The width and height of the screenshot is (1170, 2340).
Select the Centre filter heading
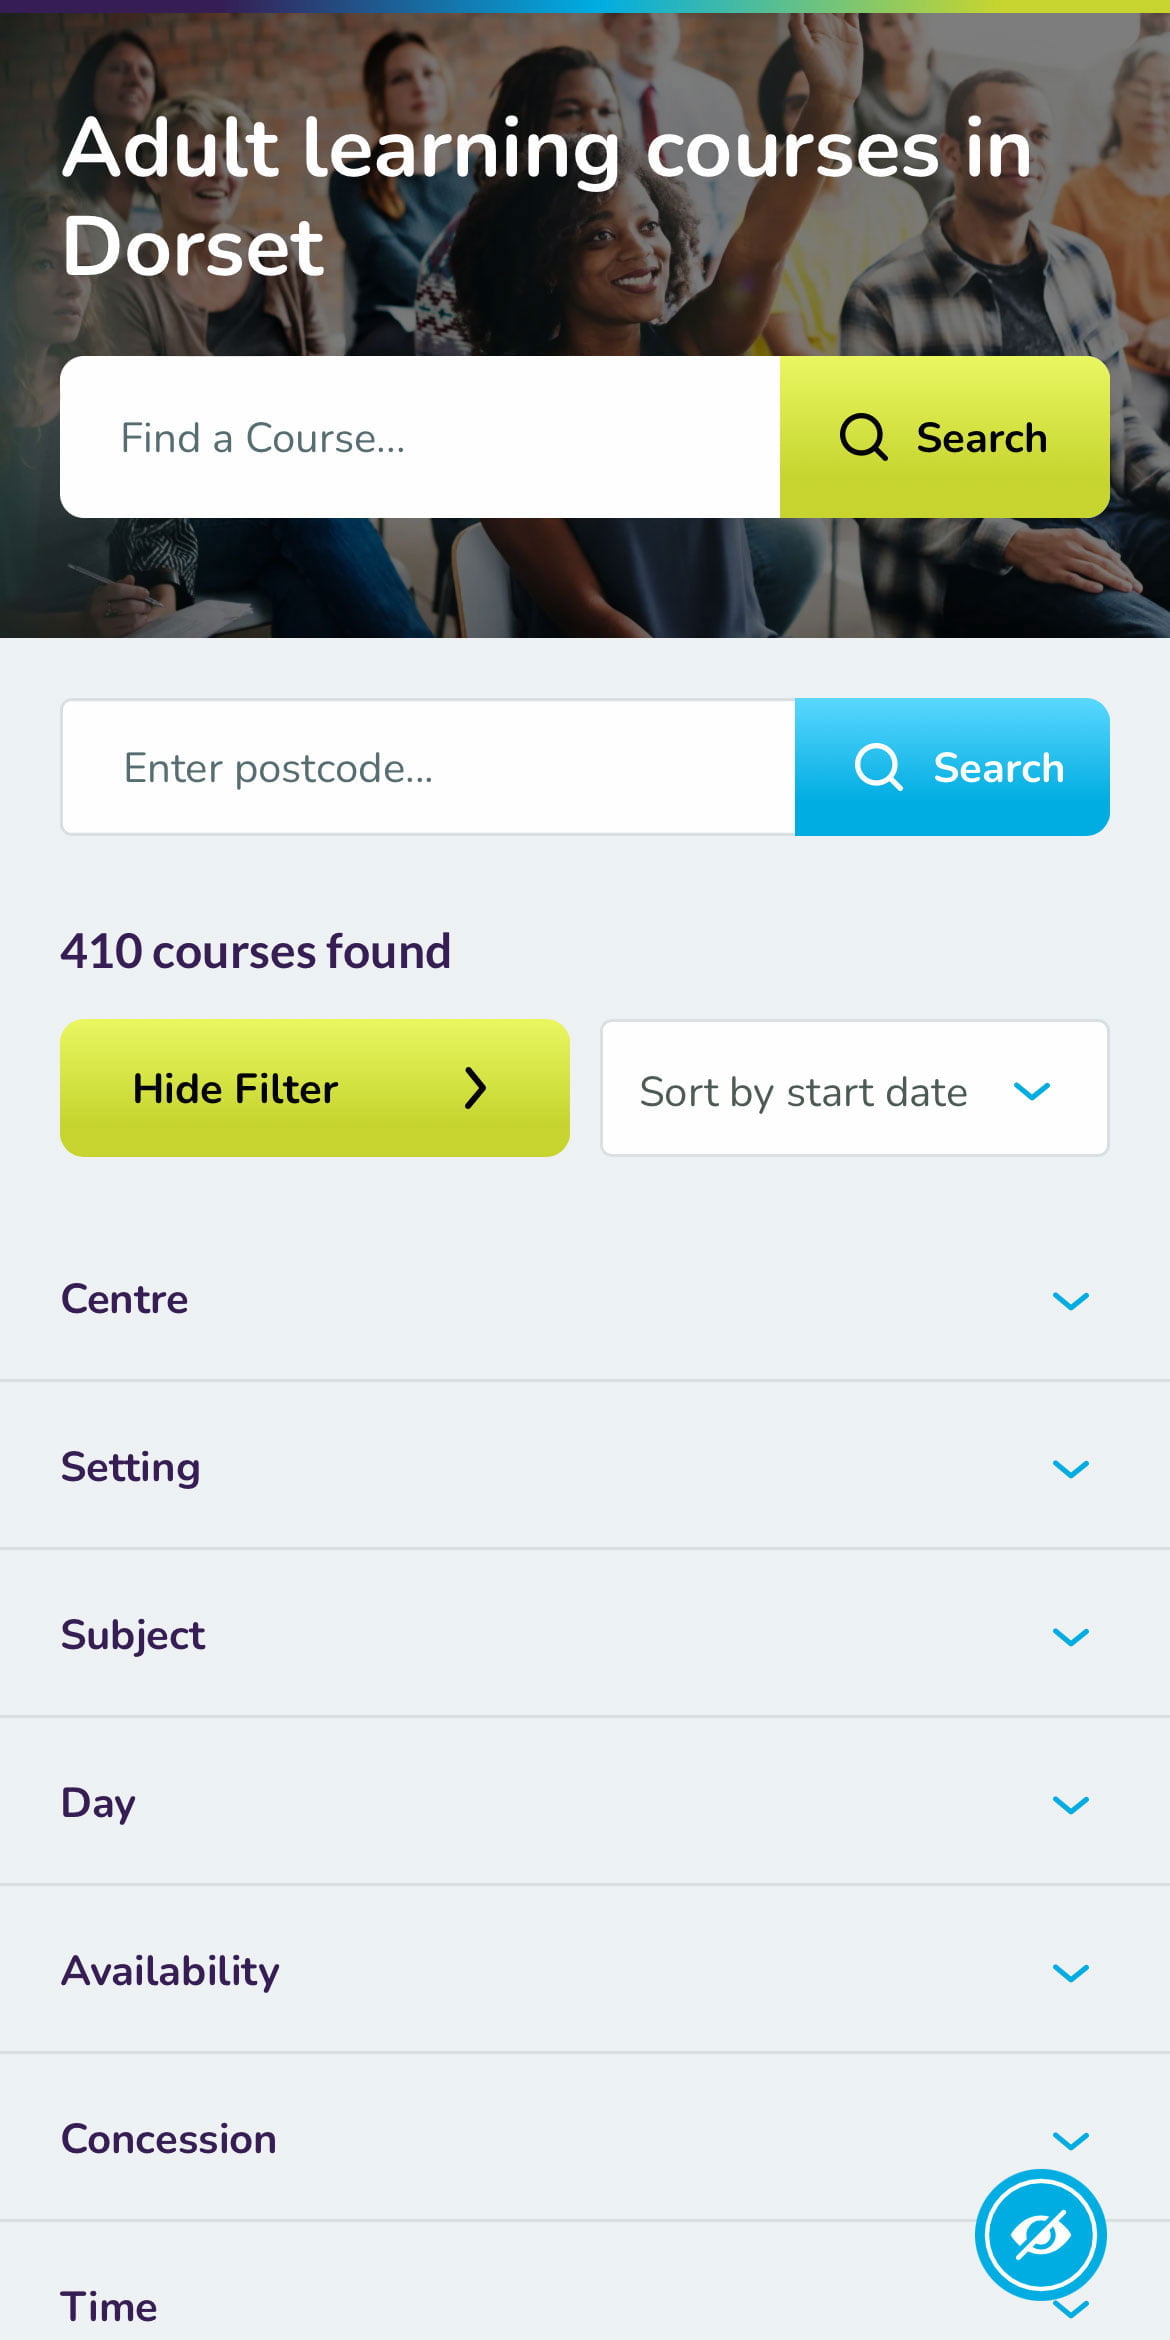(124, 1300)
